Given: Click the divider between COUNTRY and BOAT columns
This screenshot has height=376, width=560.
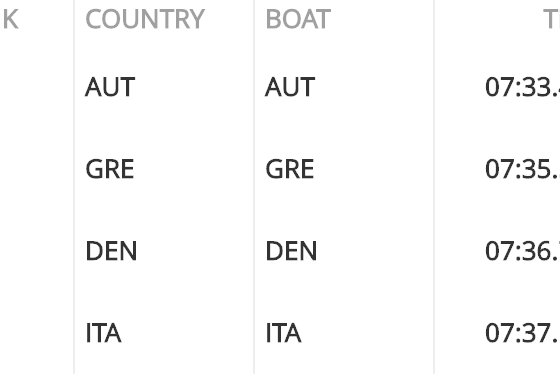Looking at the screenshot, I should pos(254,188).
